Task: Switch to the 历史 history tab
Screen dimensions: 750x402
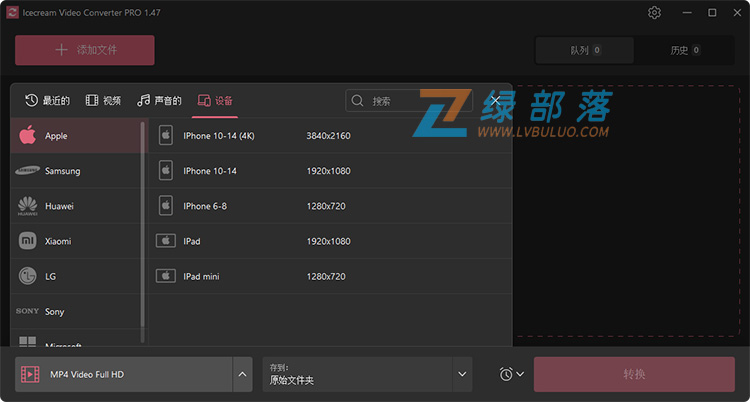Action: tap(684, 50)
